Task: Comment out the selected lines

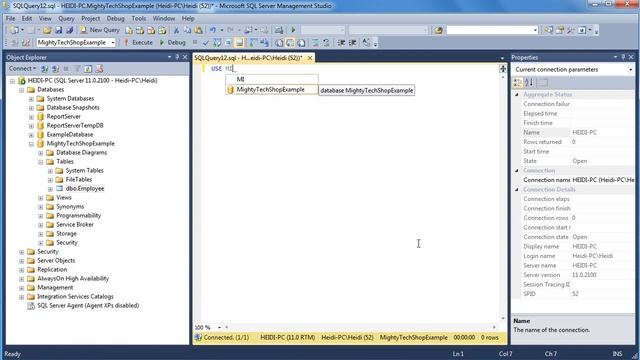Action: click(316, 42)
